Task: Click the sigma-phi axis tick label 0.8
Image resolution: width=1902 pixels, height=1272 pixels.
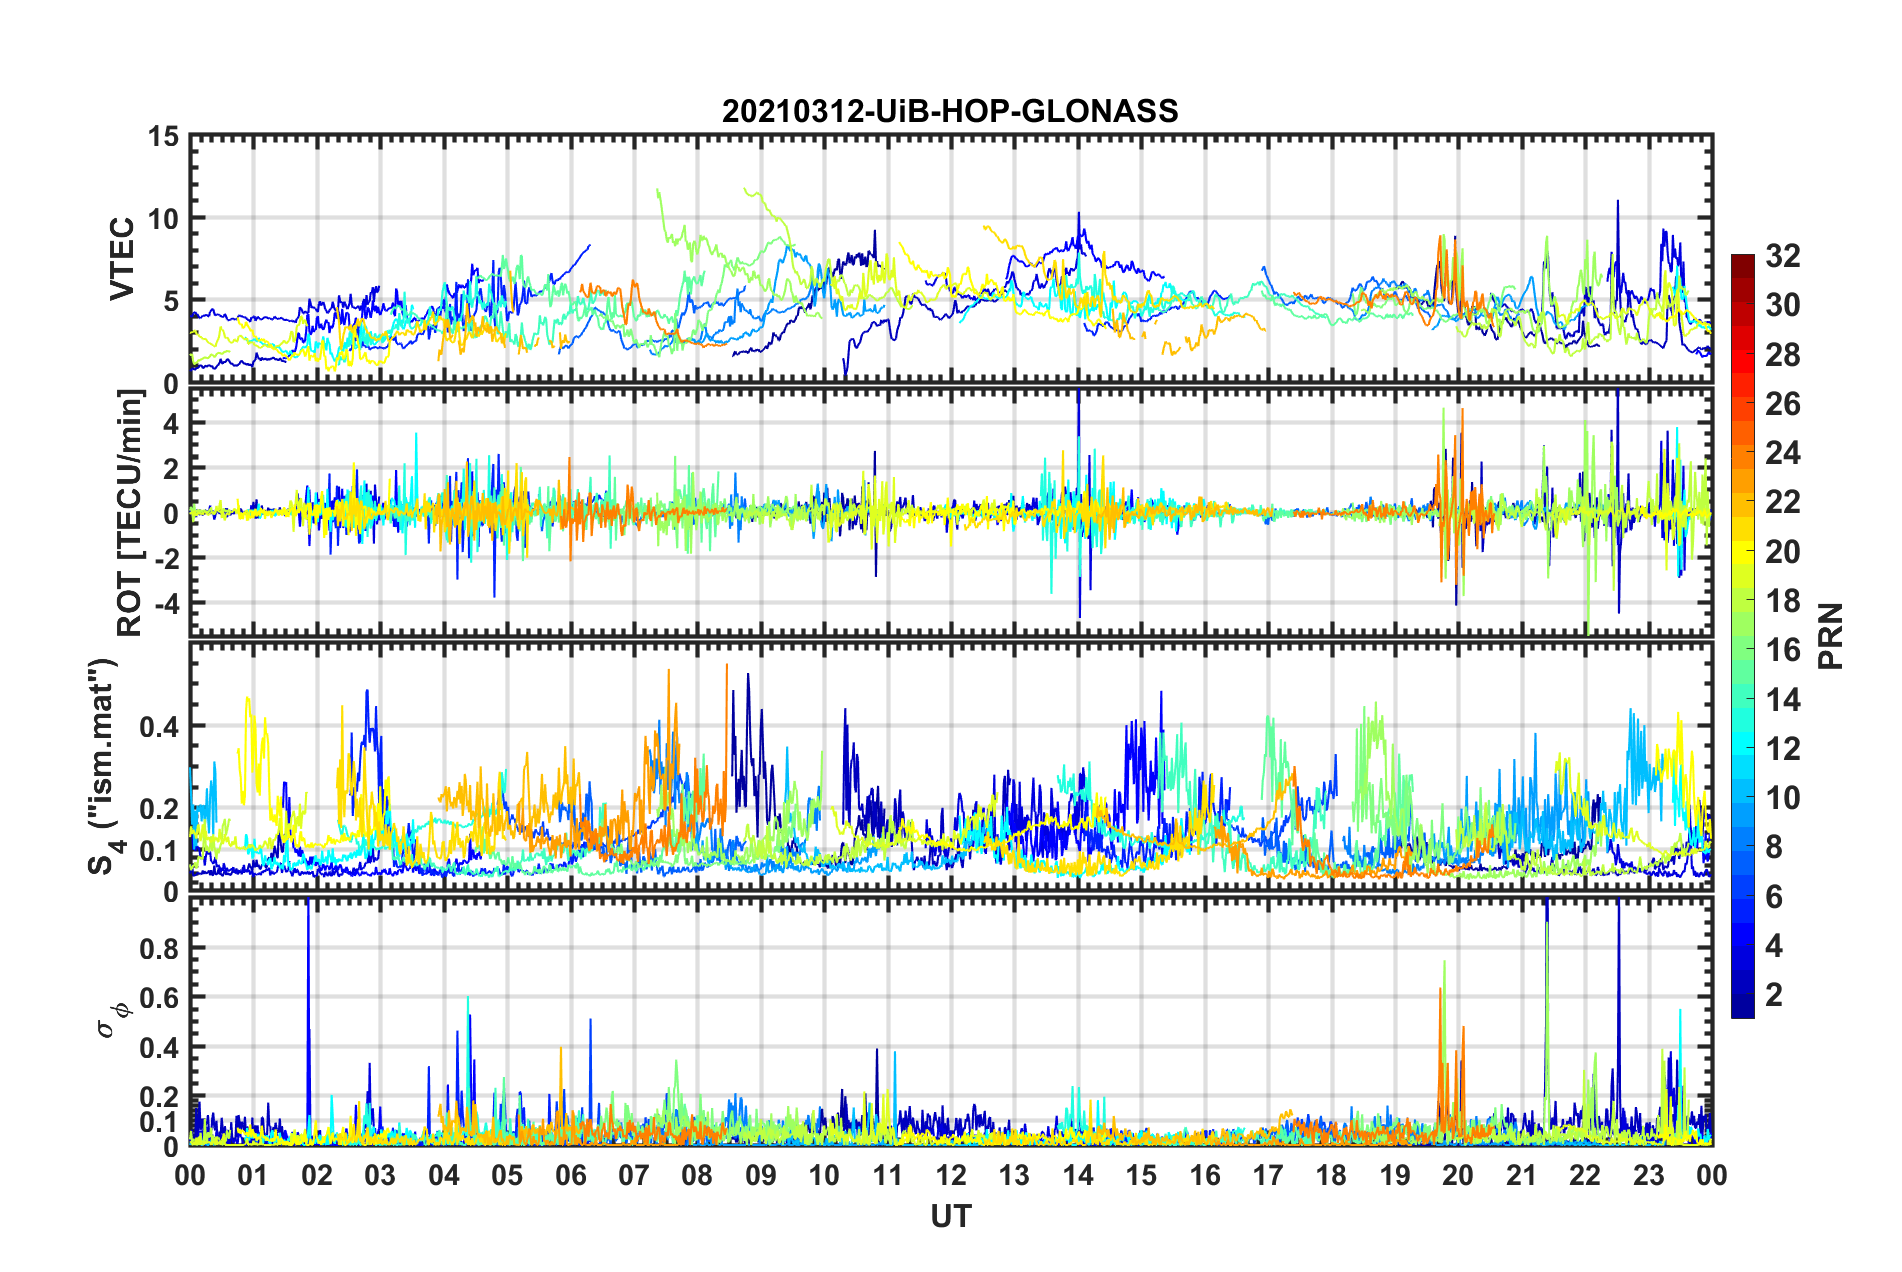Action: pos(159,948)
